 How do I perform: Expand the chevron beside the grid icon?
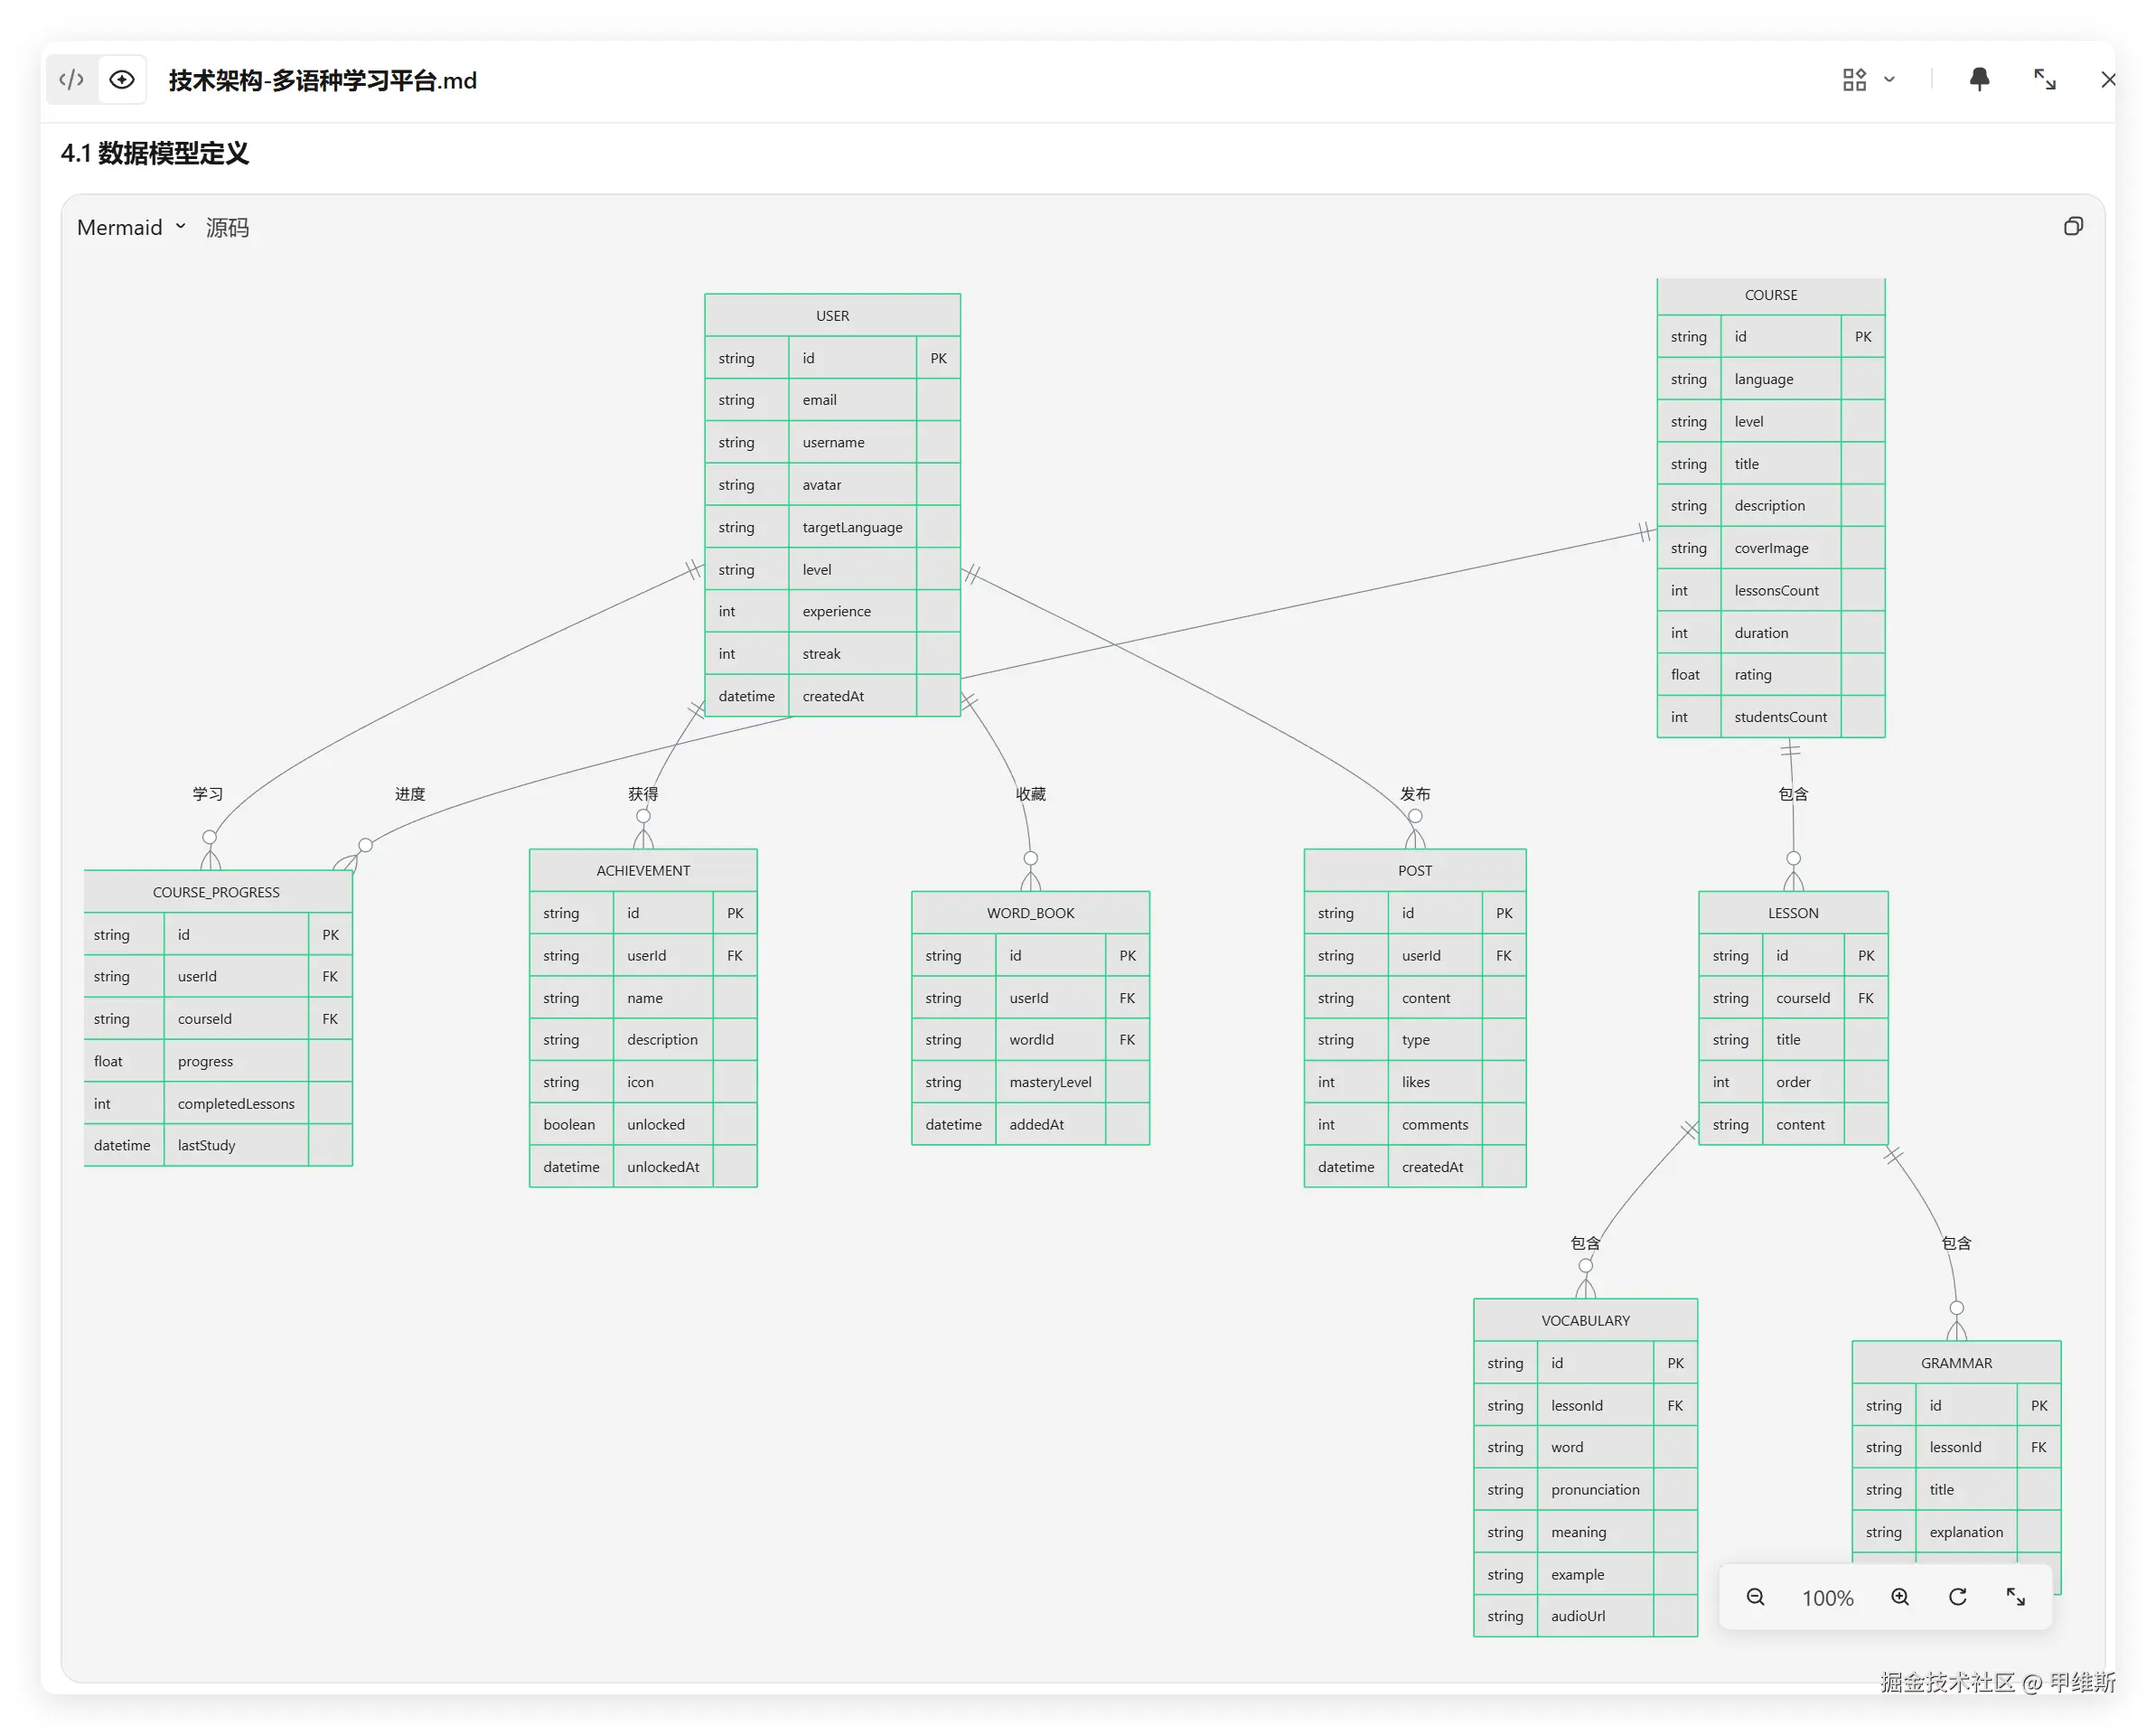tap(1889, 80)
